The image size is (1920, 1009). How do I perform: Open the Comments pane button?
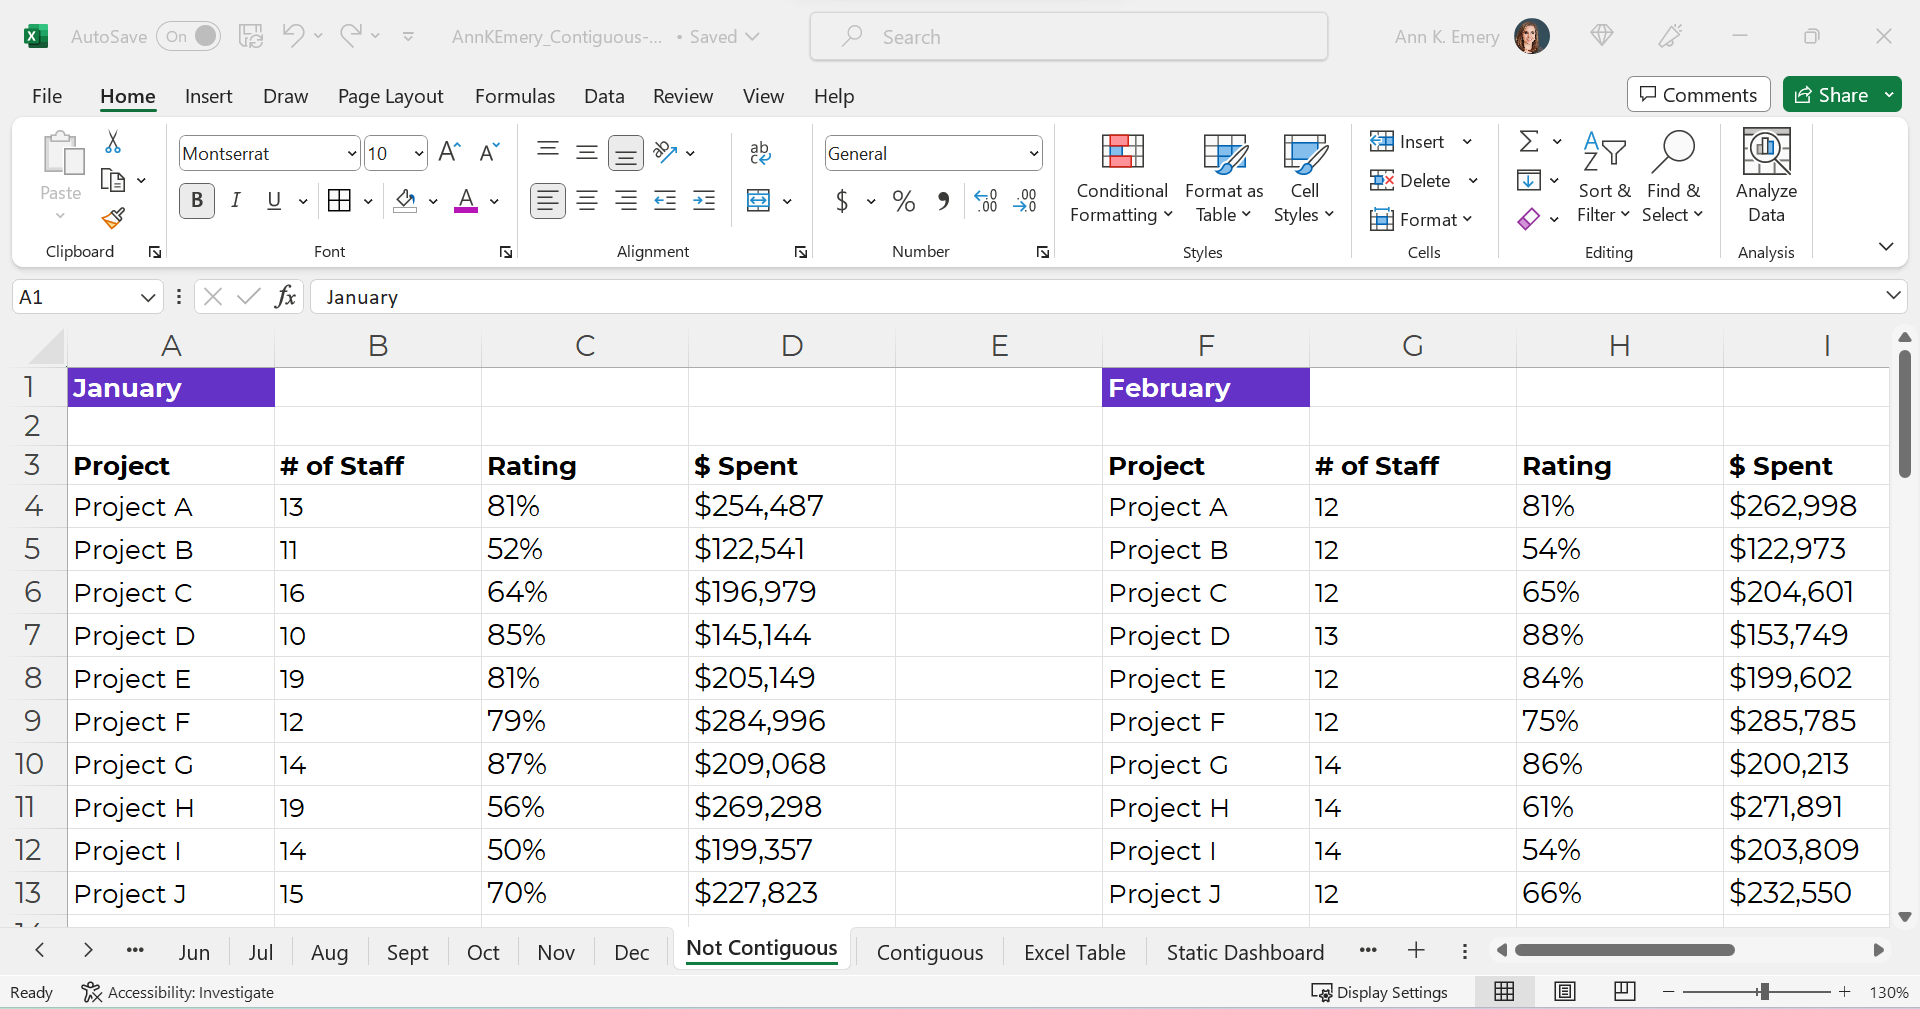pyautogui.click(x=1698, y=95)
